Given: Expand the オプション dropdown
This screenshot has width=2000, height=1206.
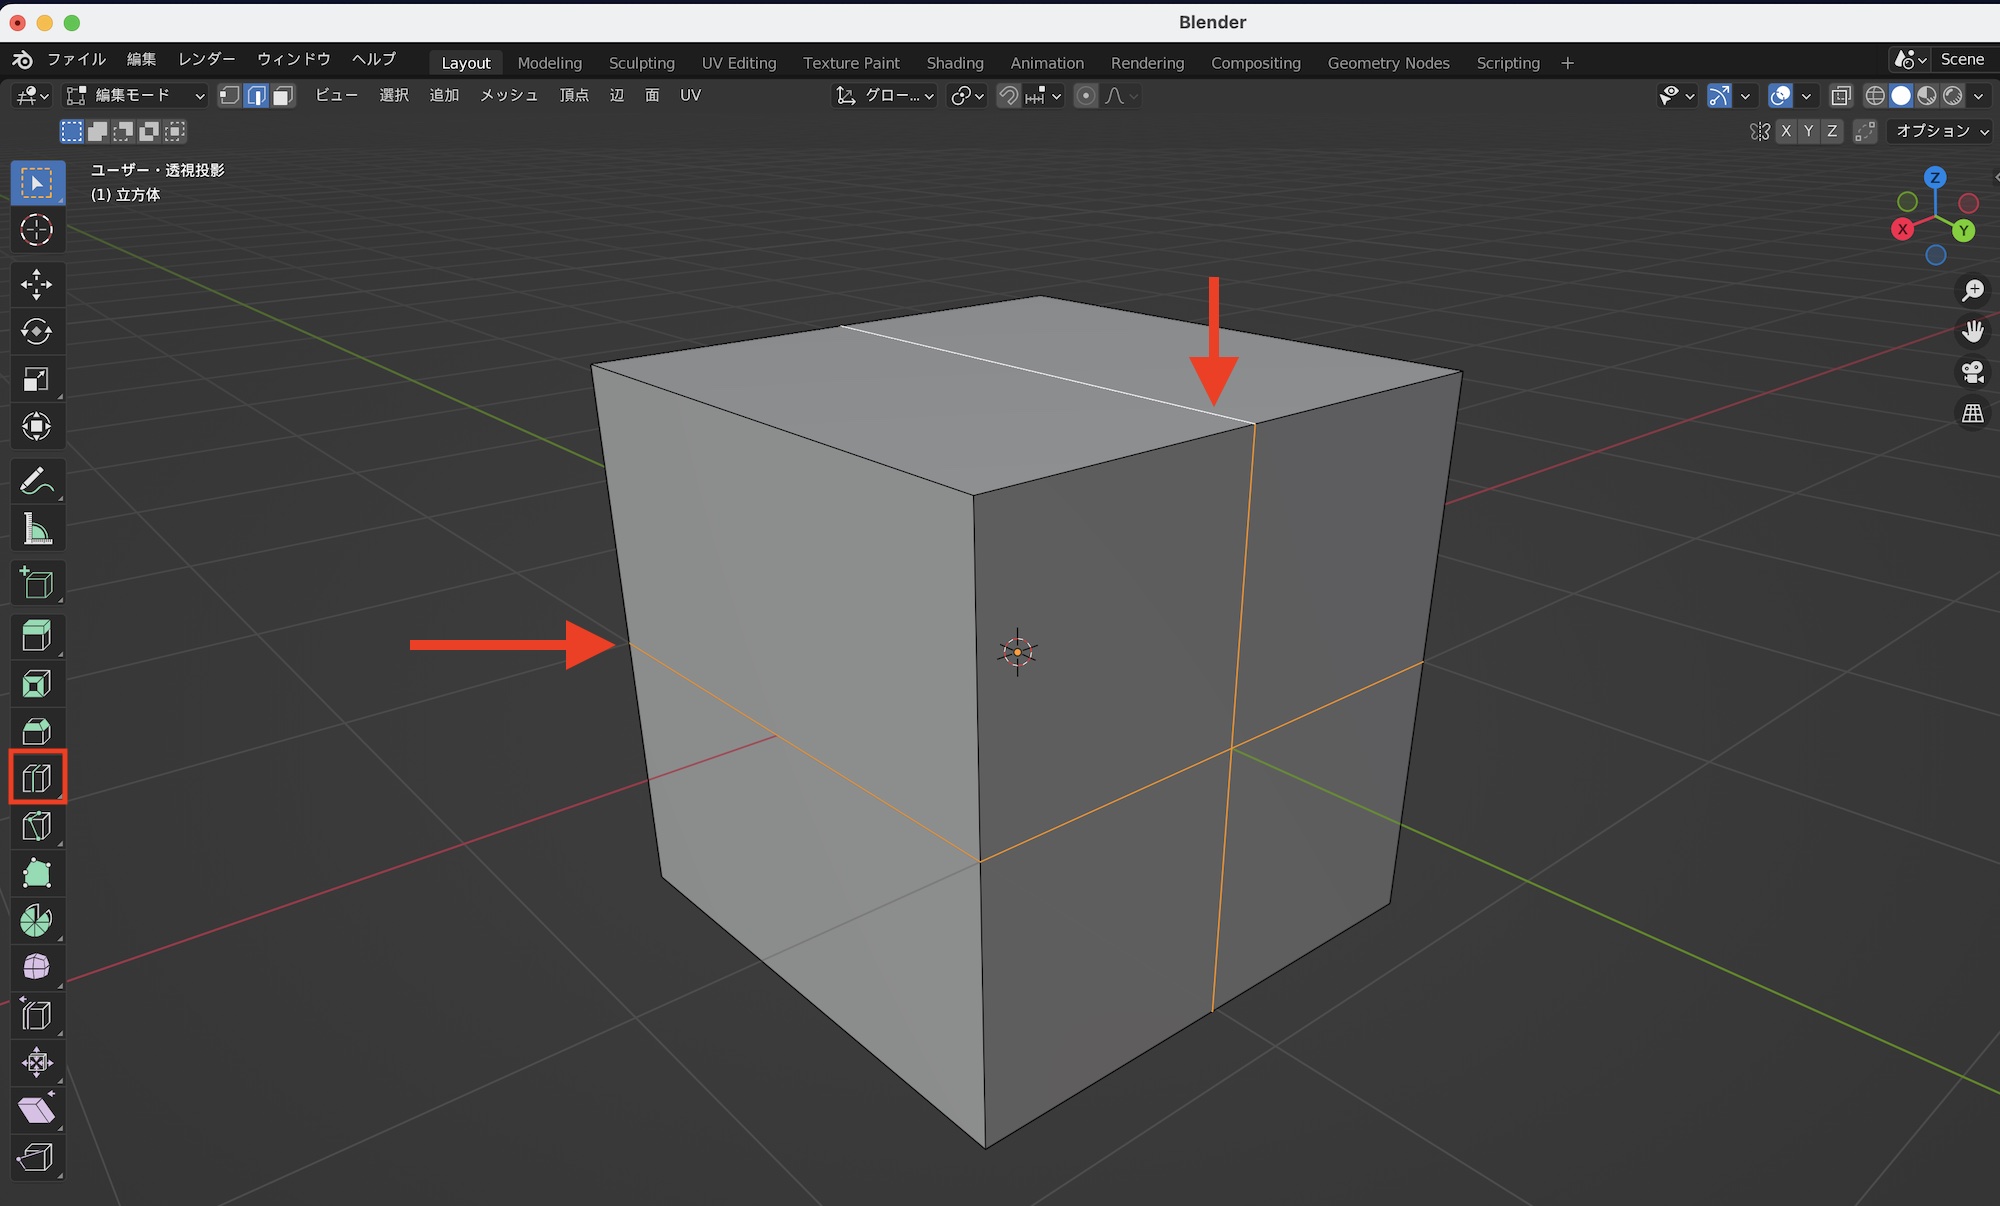Looking at the screenshot, I should pyautogui.click(x=1937, y=131).
